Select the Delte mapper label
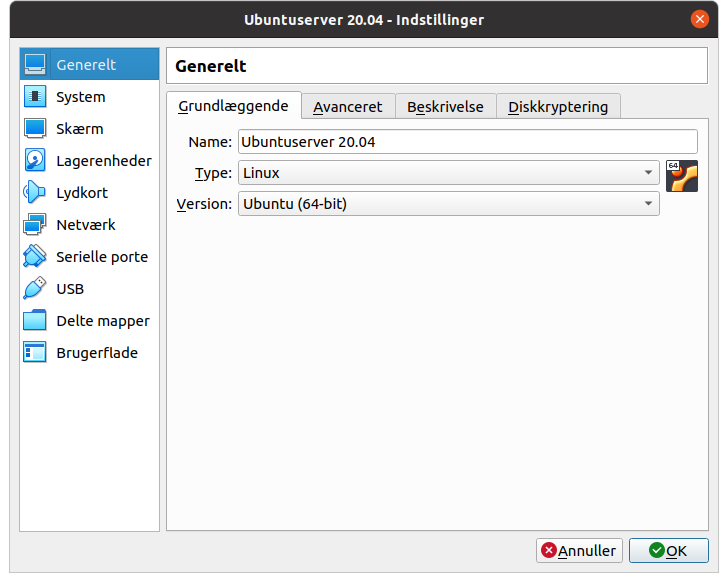The image size is (728, 582). pyautogui.click(x=103, y=321)
